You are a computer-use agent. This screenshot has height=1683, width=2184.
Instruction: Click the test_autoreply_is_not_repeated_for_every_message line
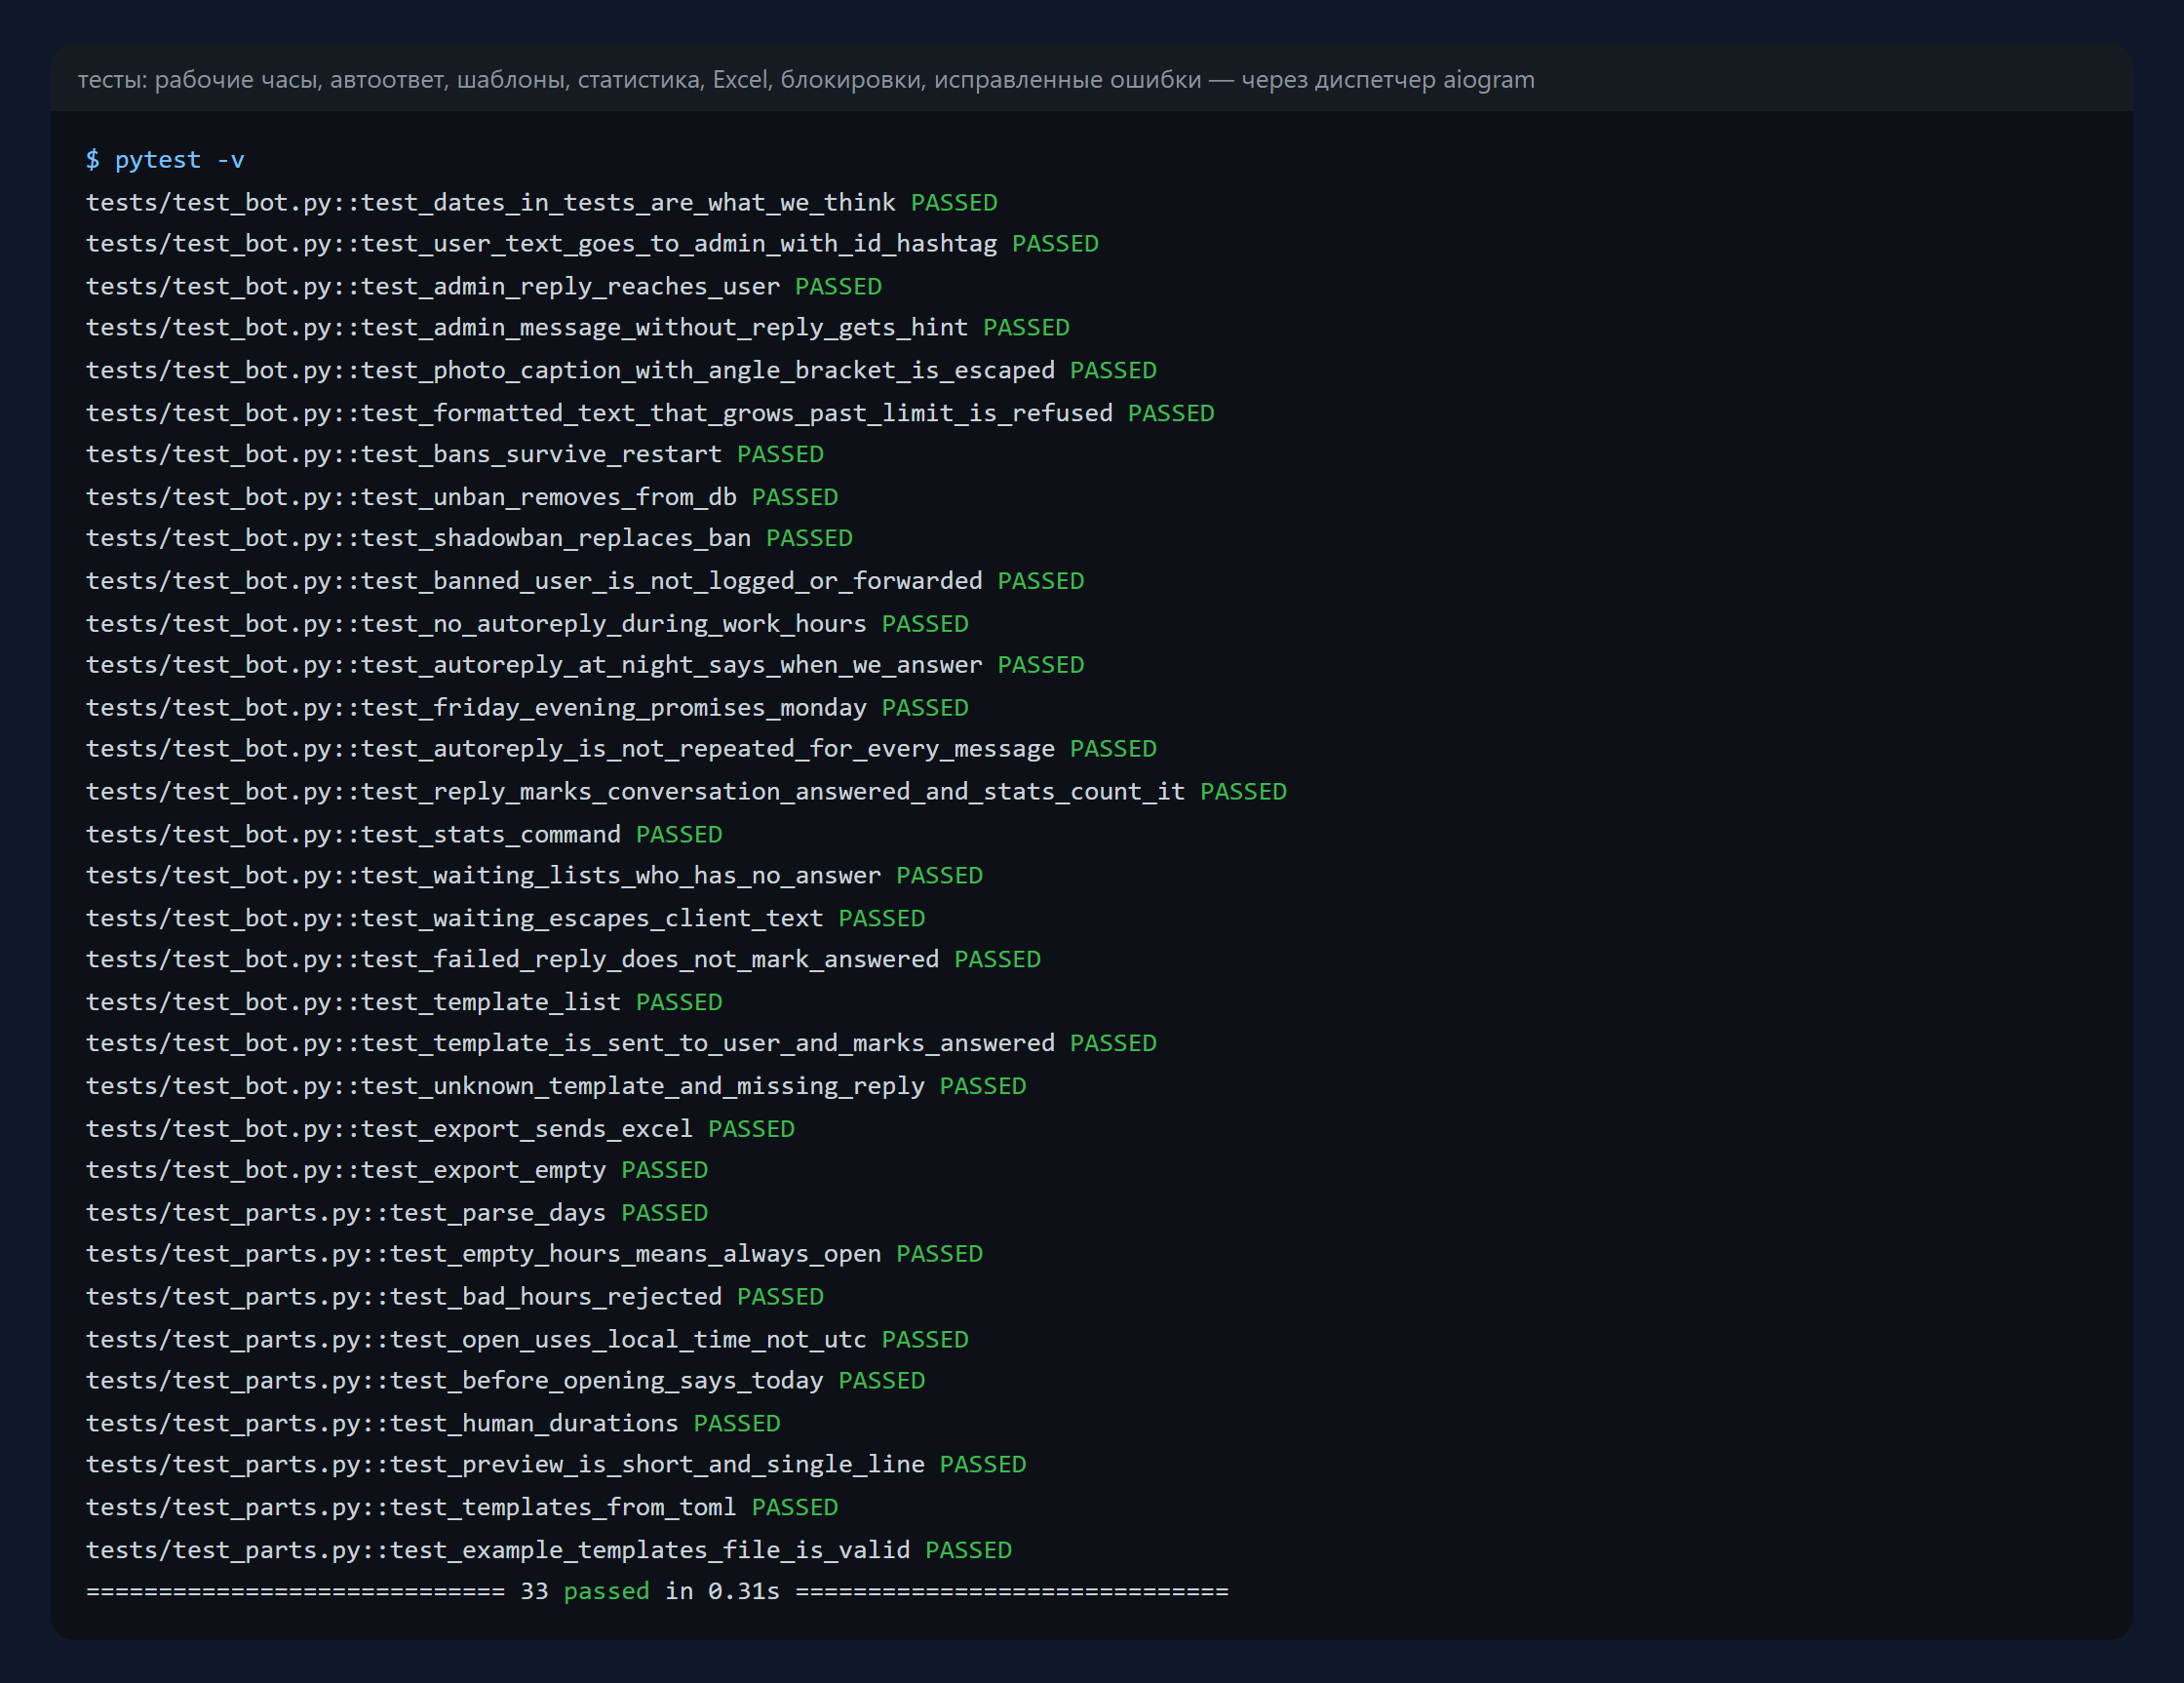621,749
